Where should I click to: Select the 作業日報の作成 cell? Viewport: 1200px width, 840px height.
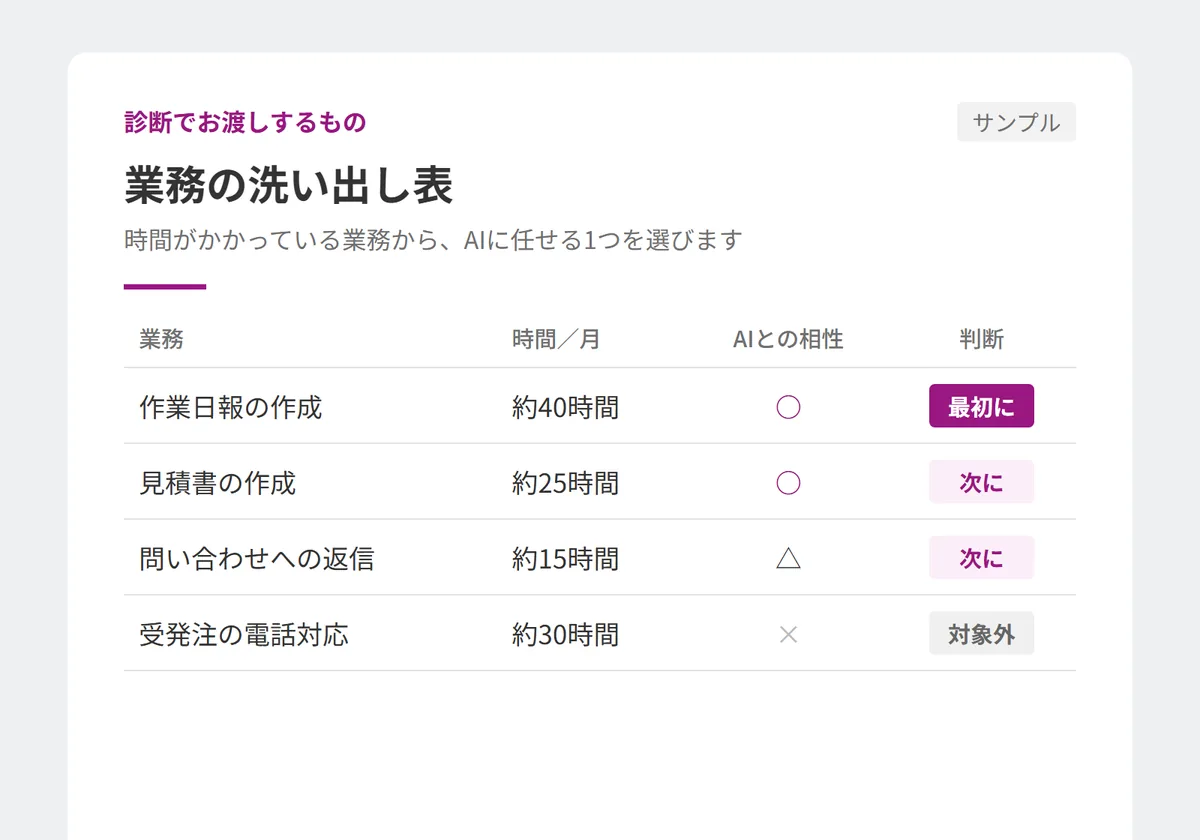231,407
